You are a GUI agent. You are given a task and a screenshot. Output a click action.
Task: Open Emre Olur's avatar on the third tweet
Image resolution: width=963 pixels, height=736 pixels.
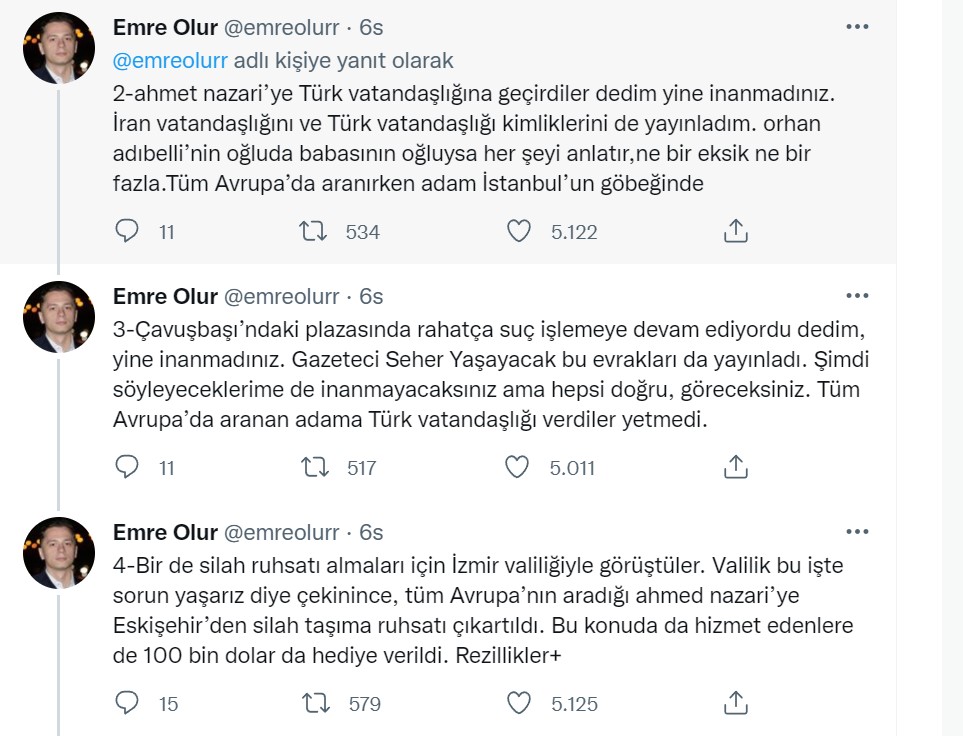[x=59, y=553]
